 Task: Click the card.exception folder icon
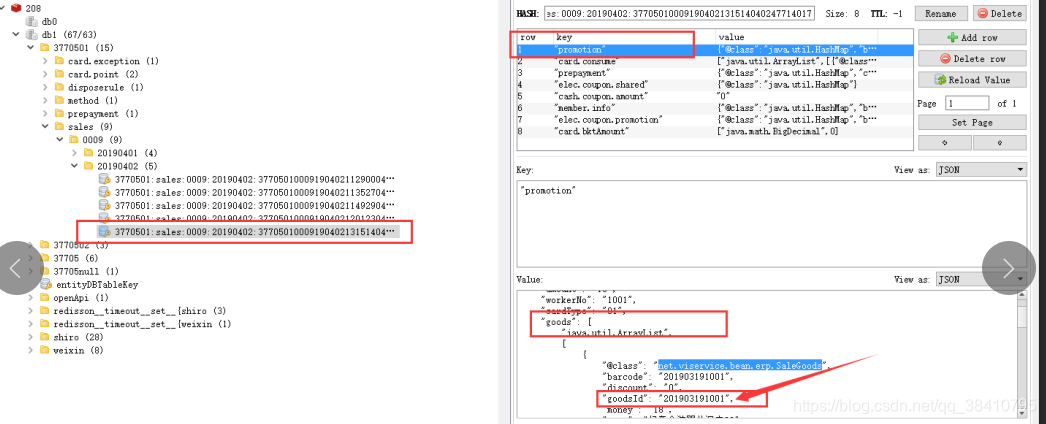click(x=59, y=61)
